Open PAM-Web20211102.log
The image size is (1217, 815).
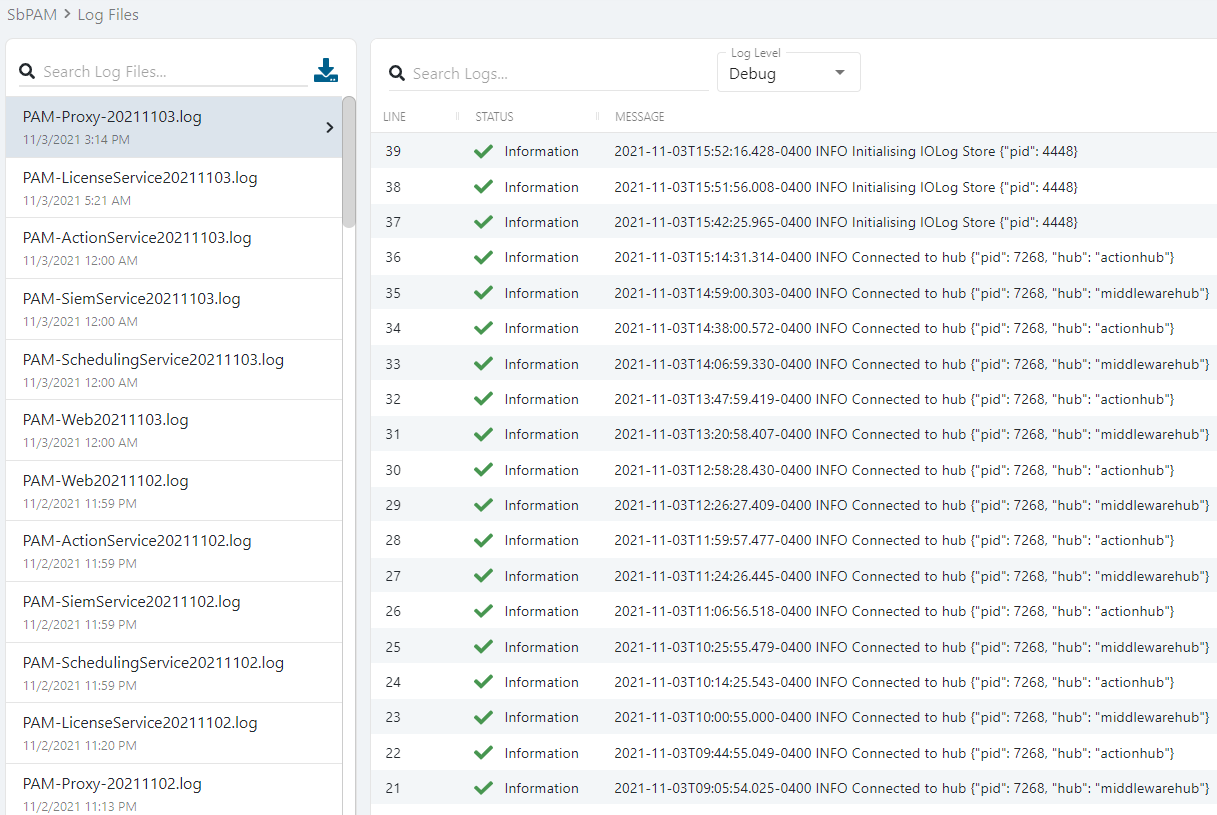point(174,491)
